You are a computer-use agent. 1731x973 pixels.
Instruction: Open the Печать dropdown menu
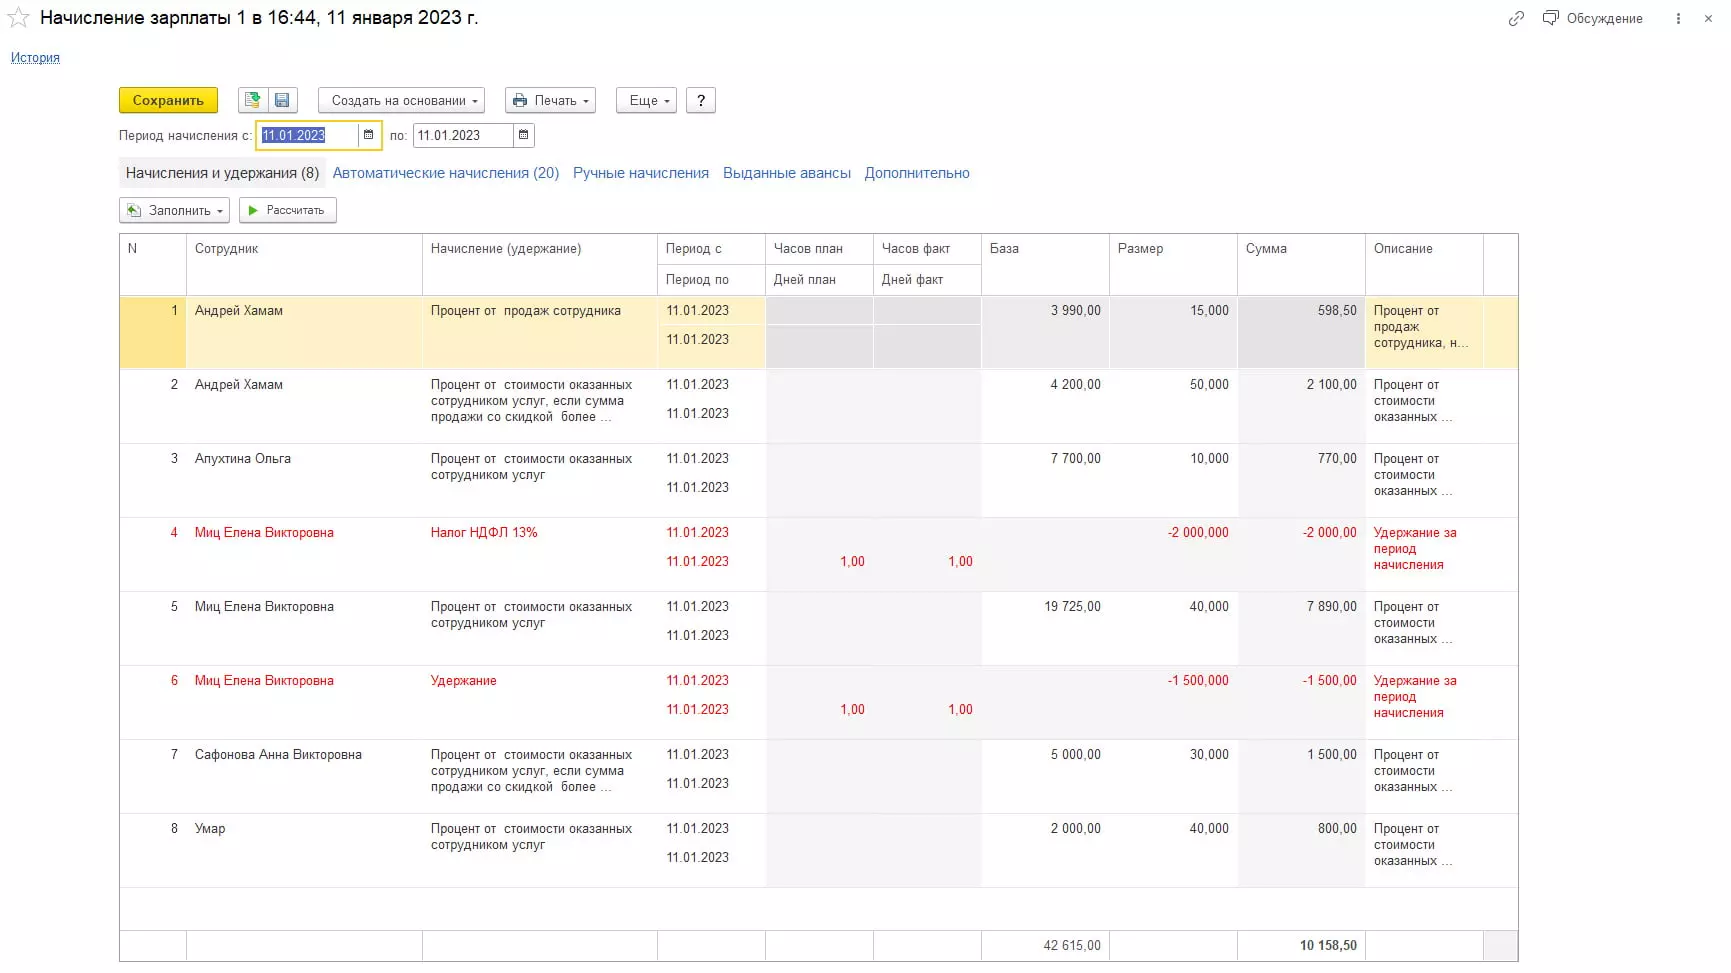[550, 100]
